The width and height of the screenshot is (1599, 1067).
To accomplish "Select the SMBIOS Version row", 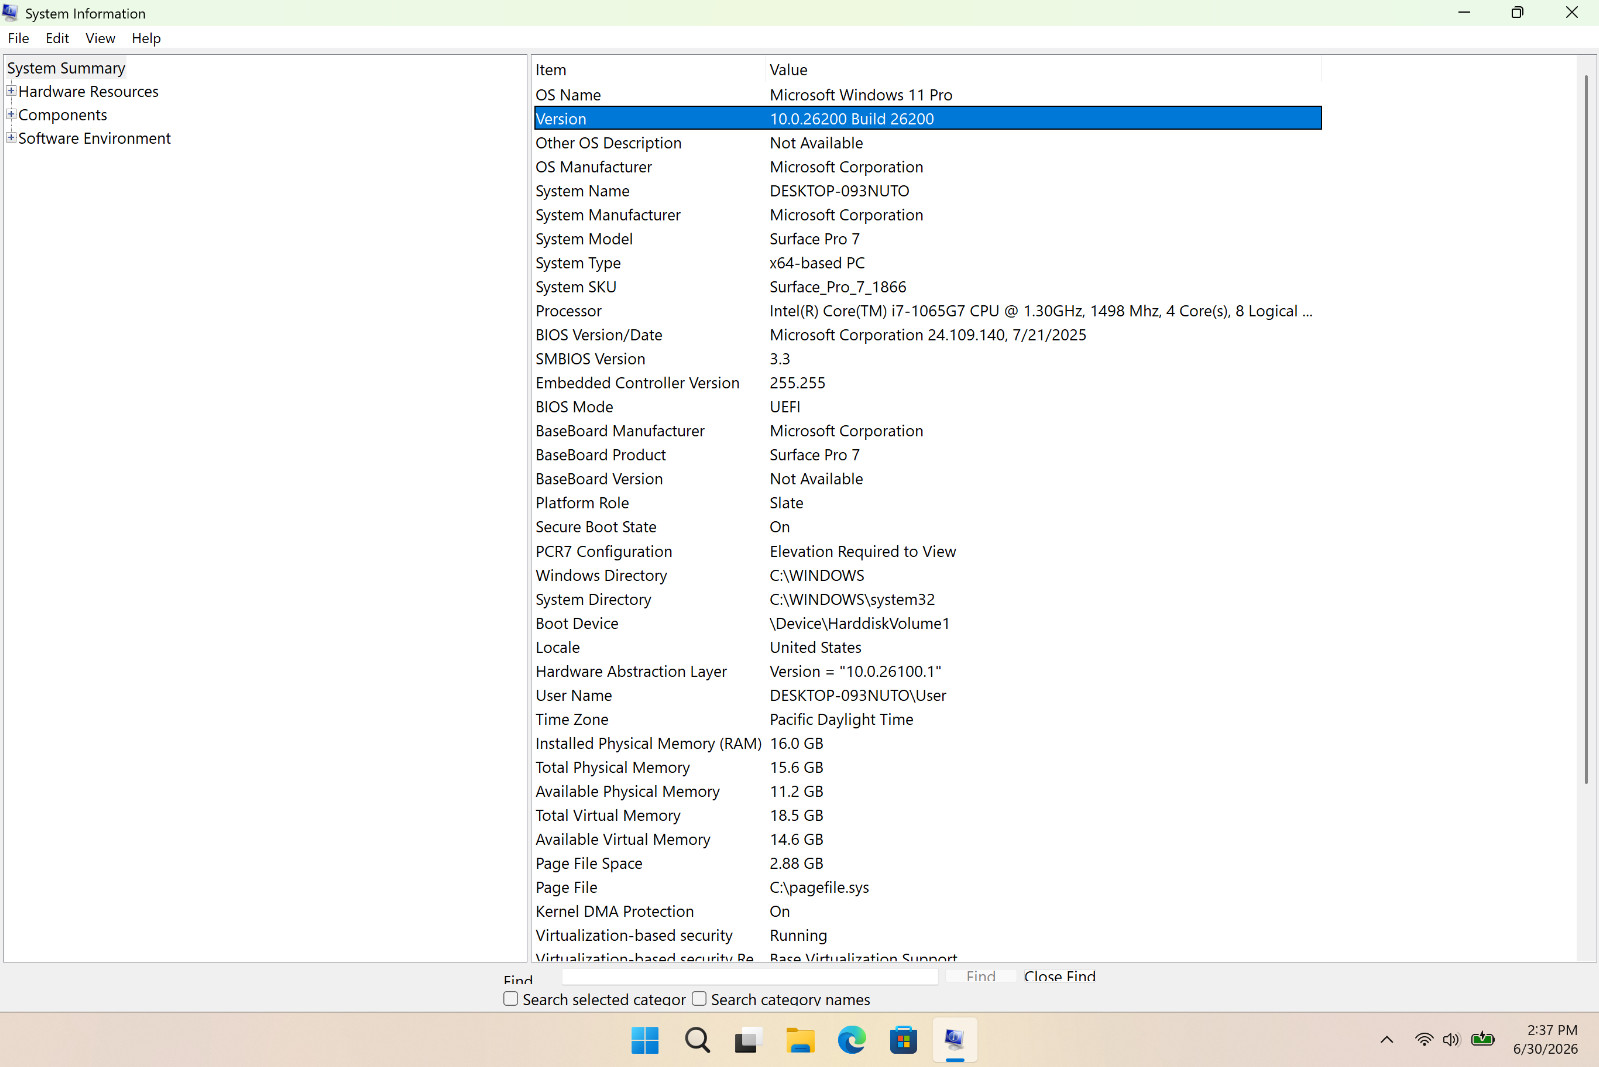I will point(927,359).
